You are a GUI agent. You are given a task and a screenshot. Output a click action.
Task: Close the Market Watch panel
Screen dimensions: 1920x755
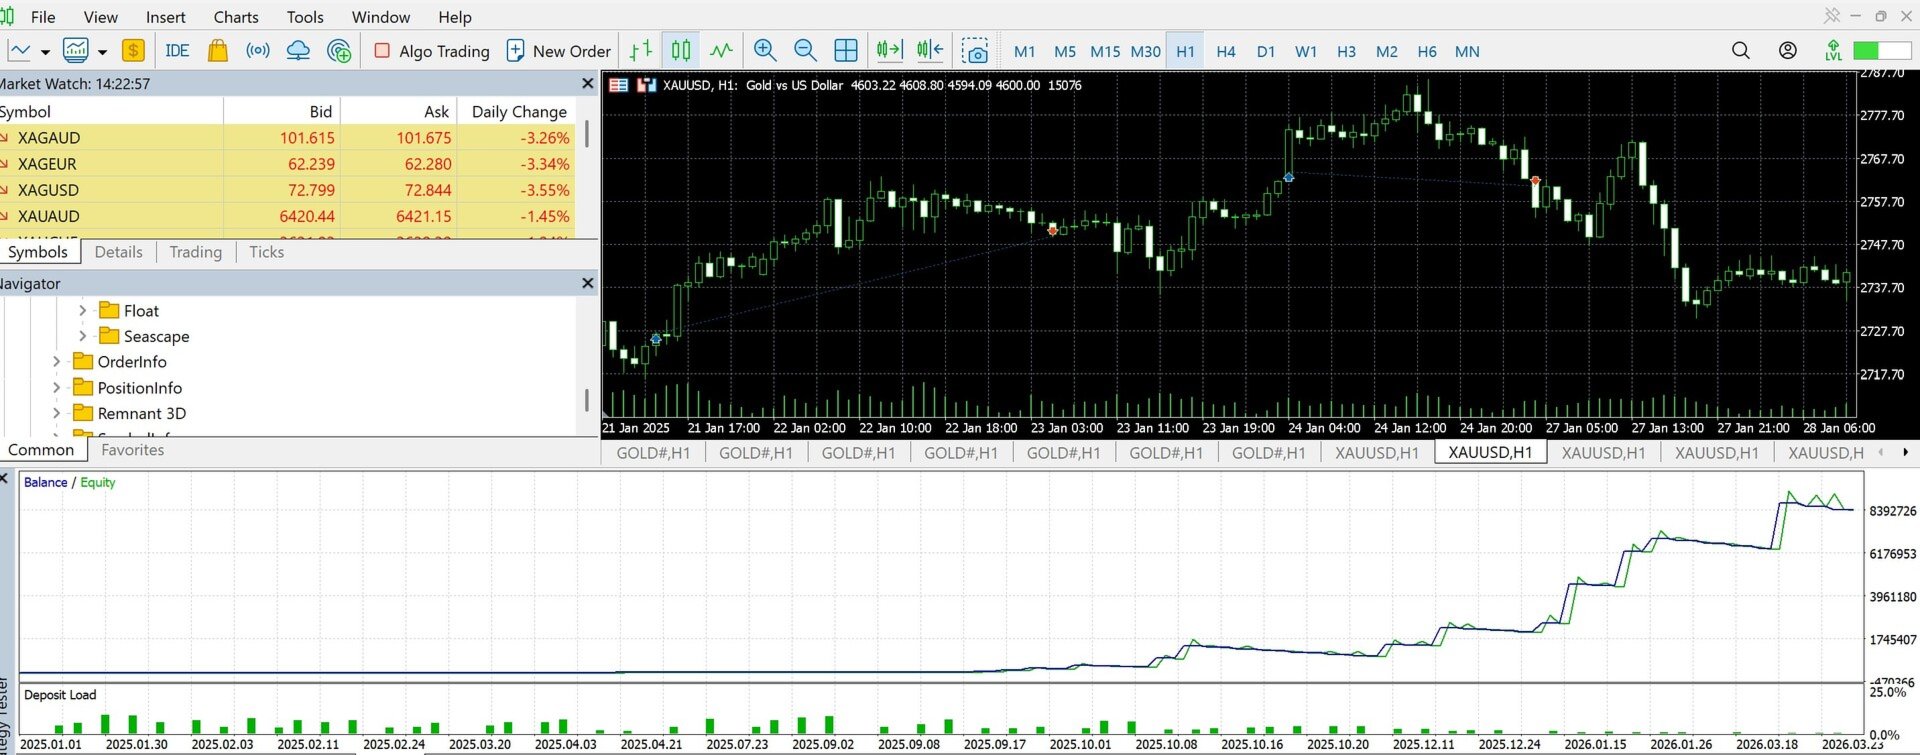pos(588,84)
